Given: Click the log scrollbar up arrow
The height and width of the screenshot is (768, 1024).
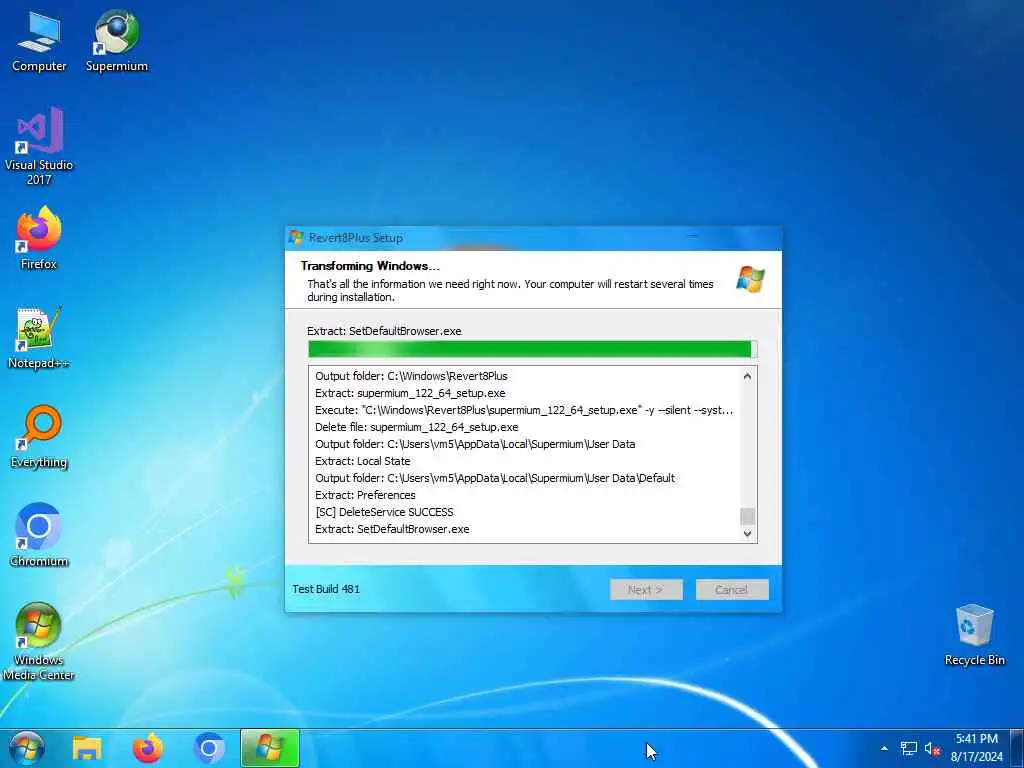Looking at the screenshot, I should pos(748,376).
